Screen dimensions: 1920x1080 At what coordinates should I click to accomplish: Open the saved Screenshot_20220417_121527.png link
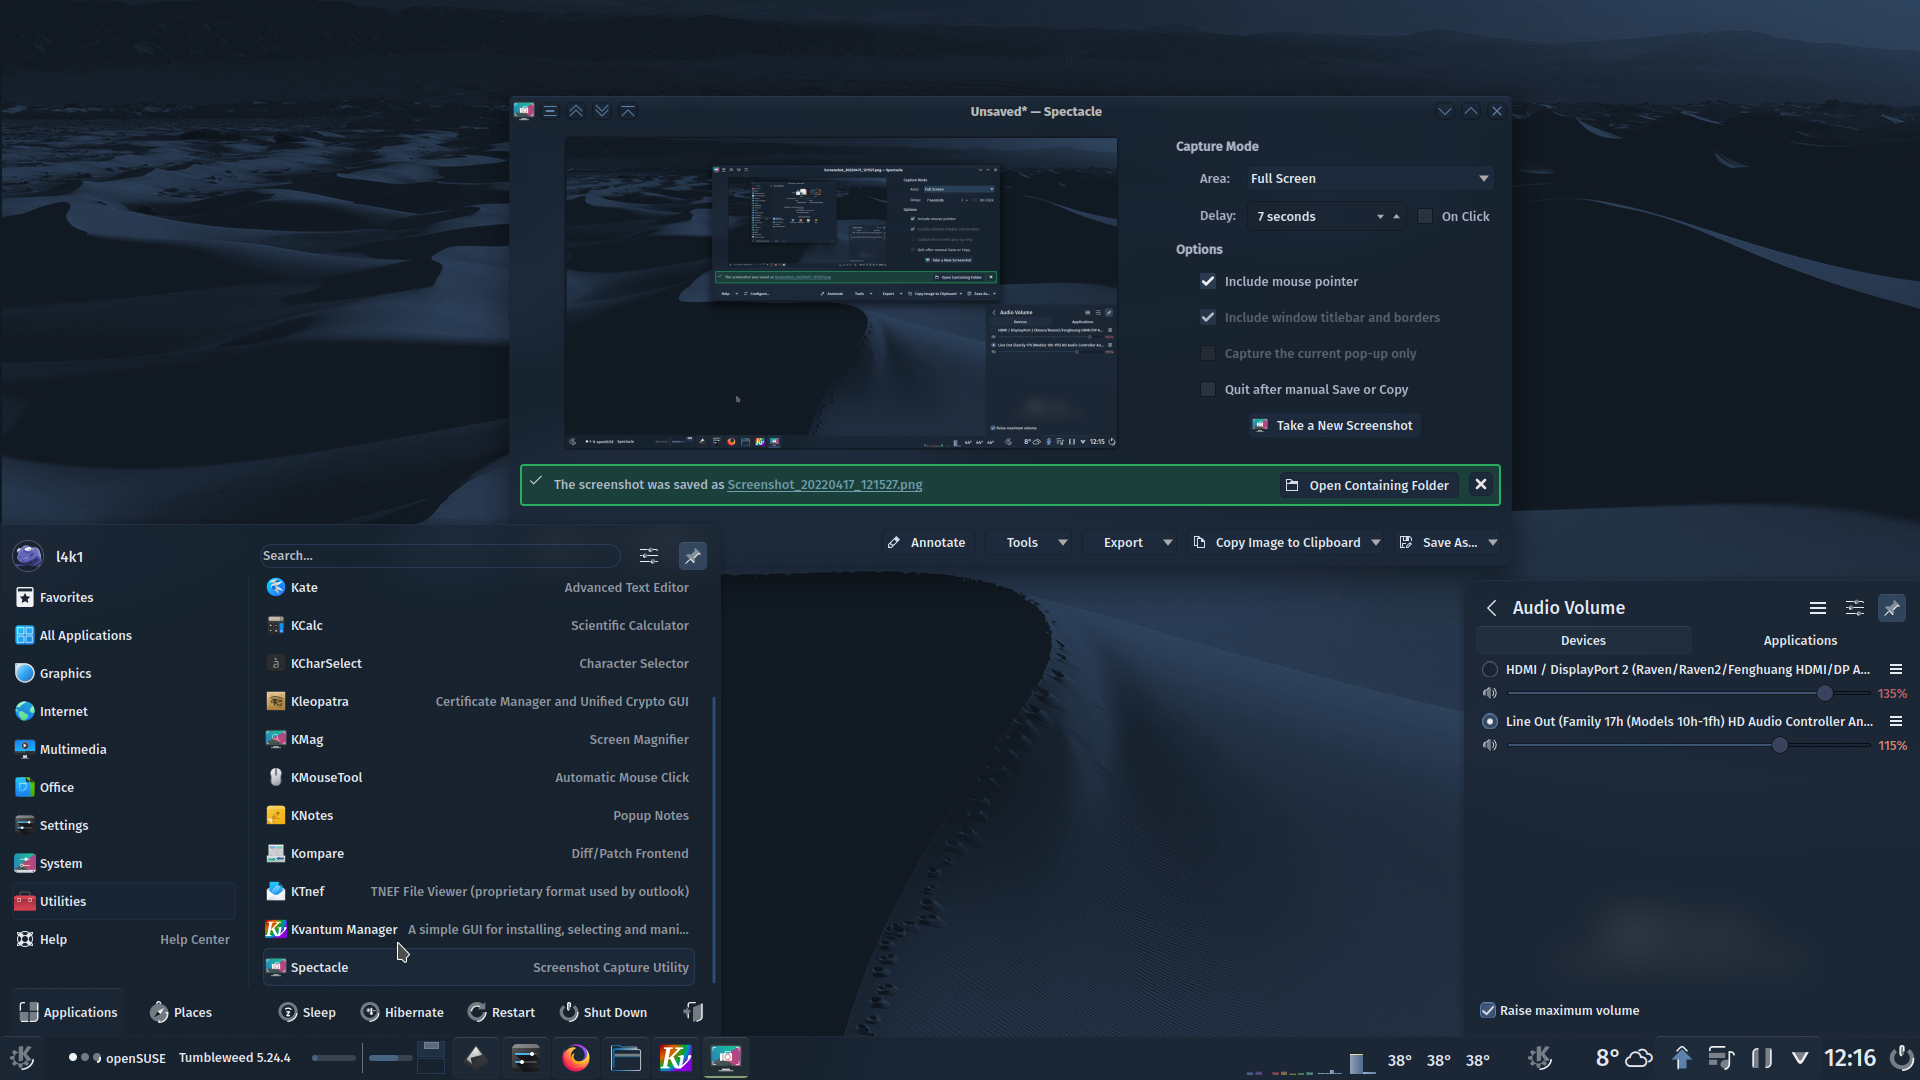824,484
